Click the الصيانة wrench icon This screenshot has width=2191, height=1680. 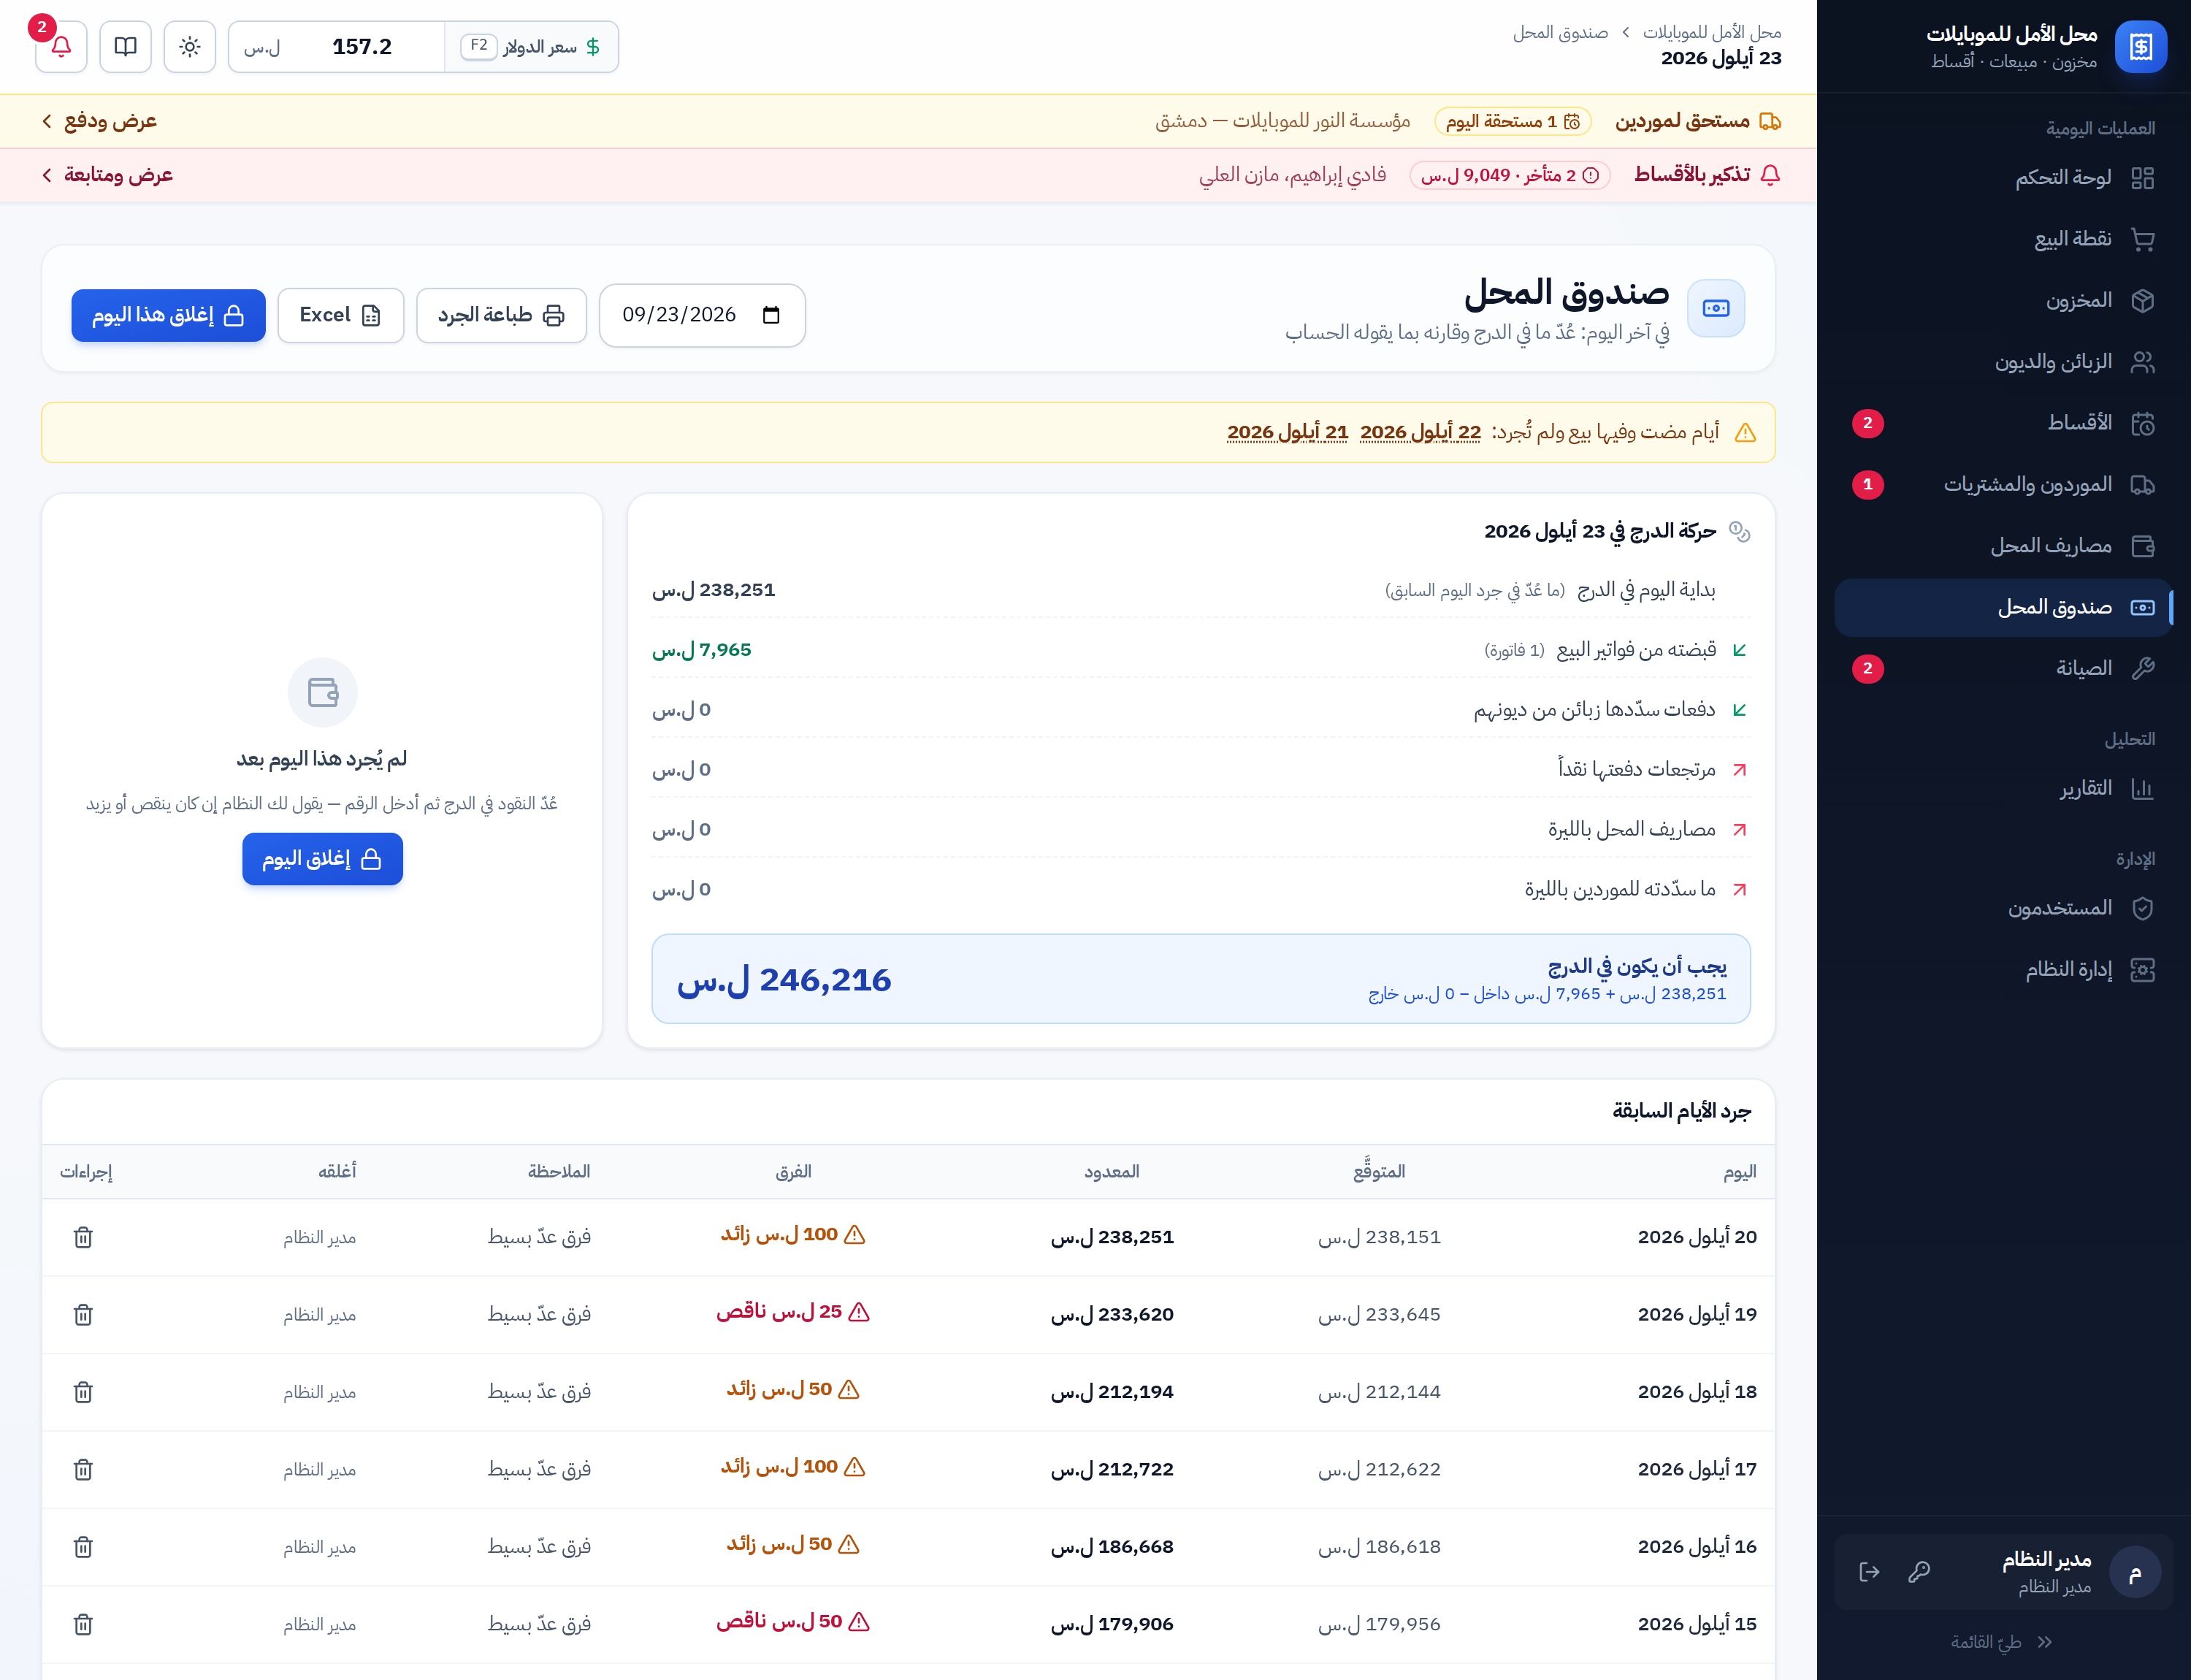click(x=2142, y=668)
